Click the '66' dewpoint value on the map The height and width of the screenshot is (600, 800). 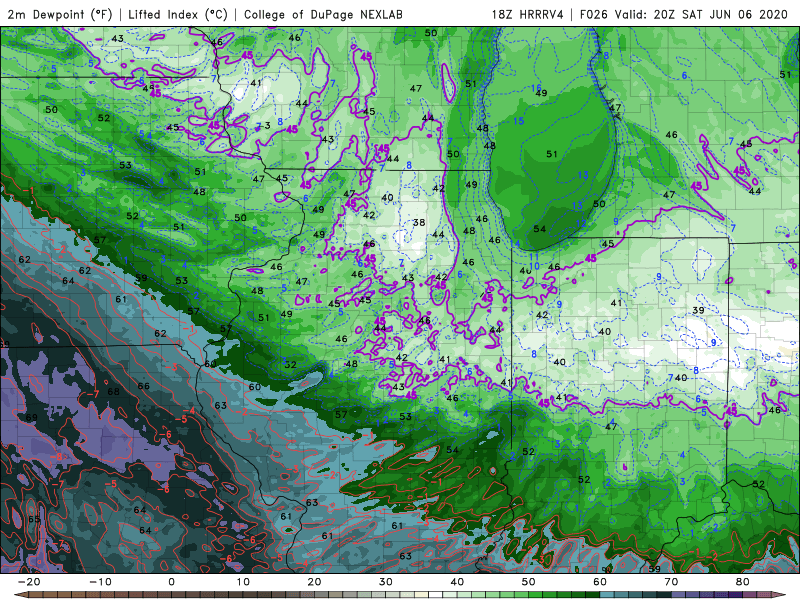144,386
